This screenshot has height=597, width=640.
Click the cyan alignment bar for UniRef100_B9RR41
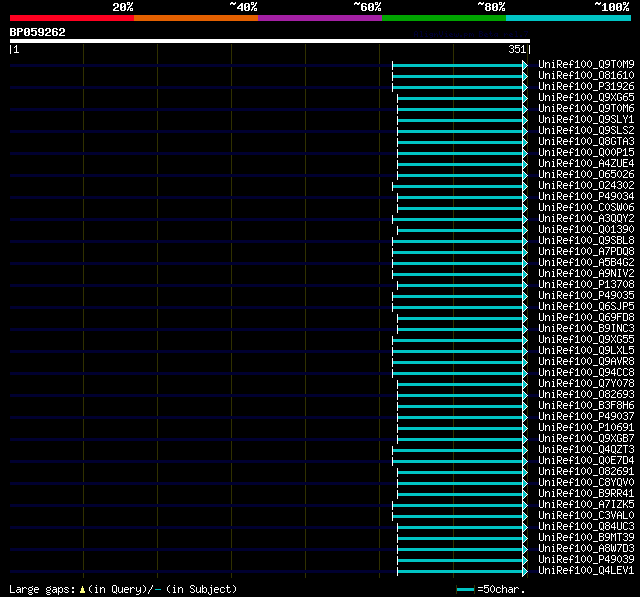pos(460,495)
